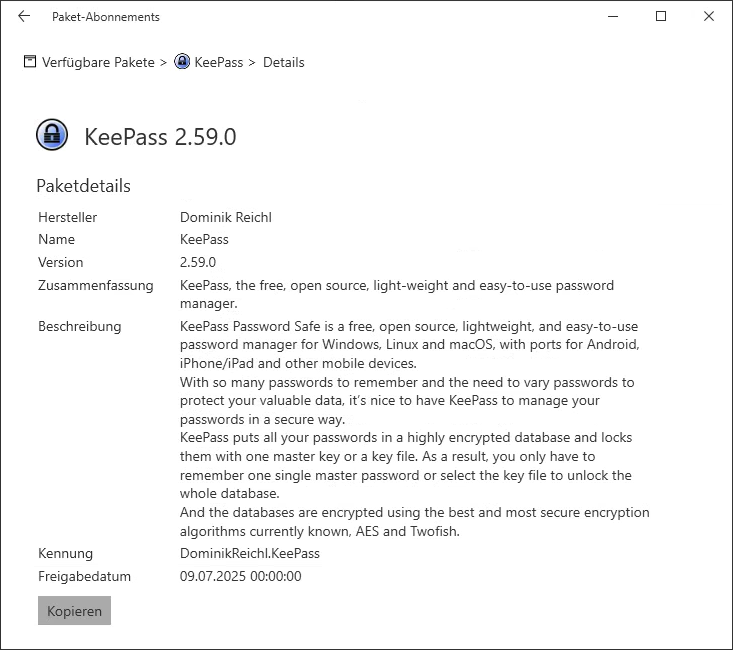The image size is (733, 650).
Task: Click the large KeePass padlock logo
Action: click(52, 135)
